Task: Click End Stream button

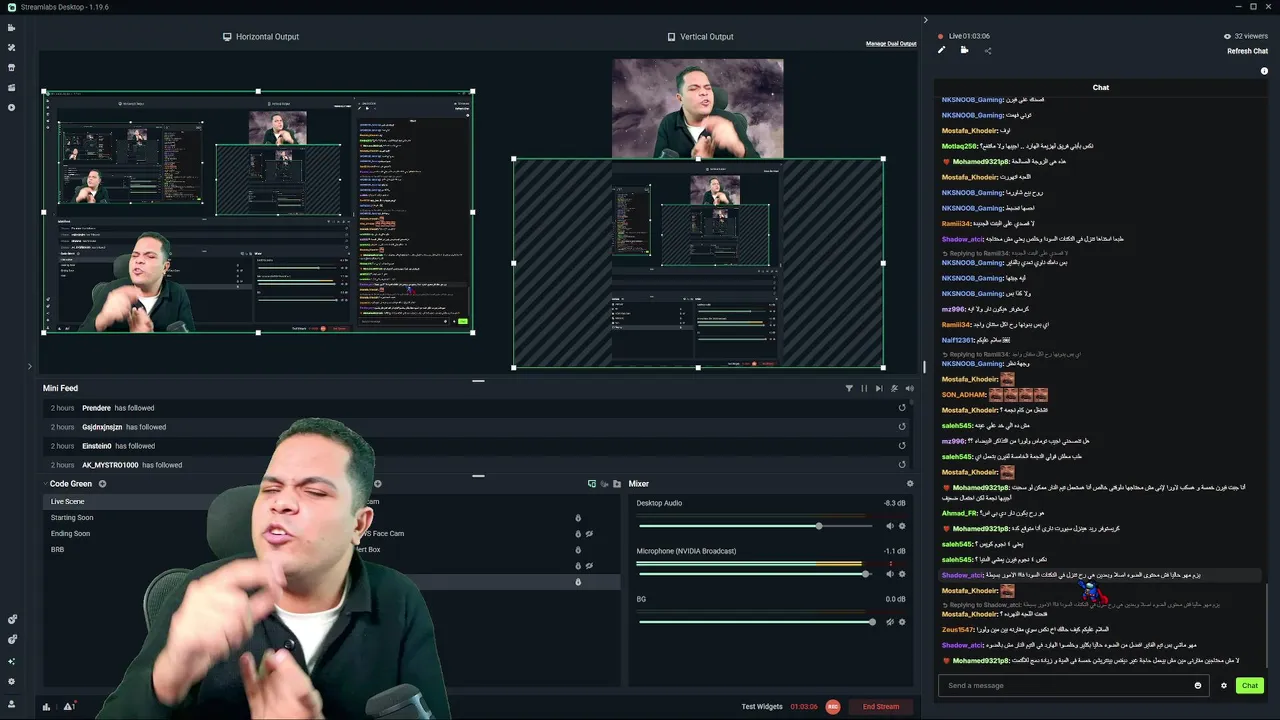Action: pos(880,707)
